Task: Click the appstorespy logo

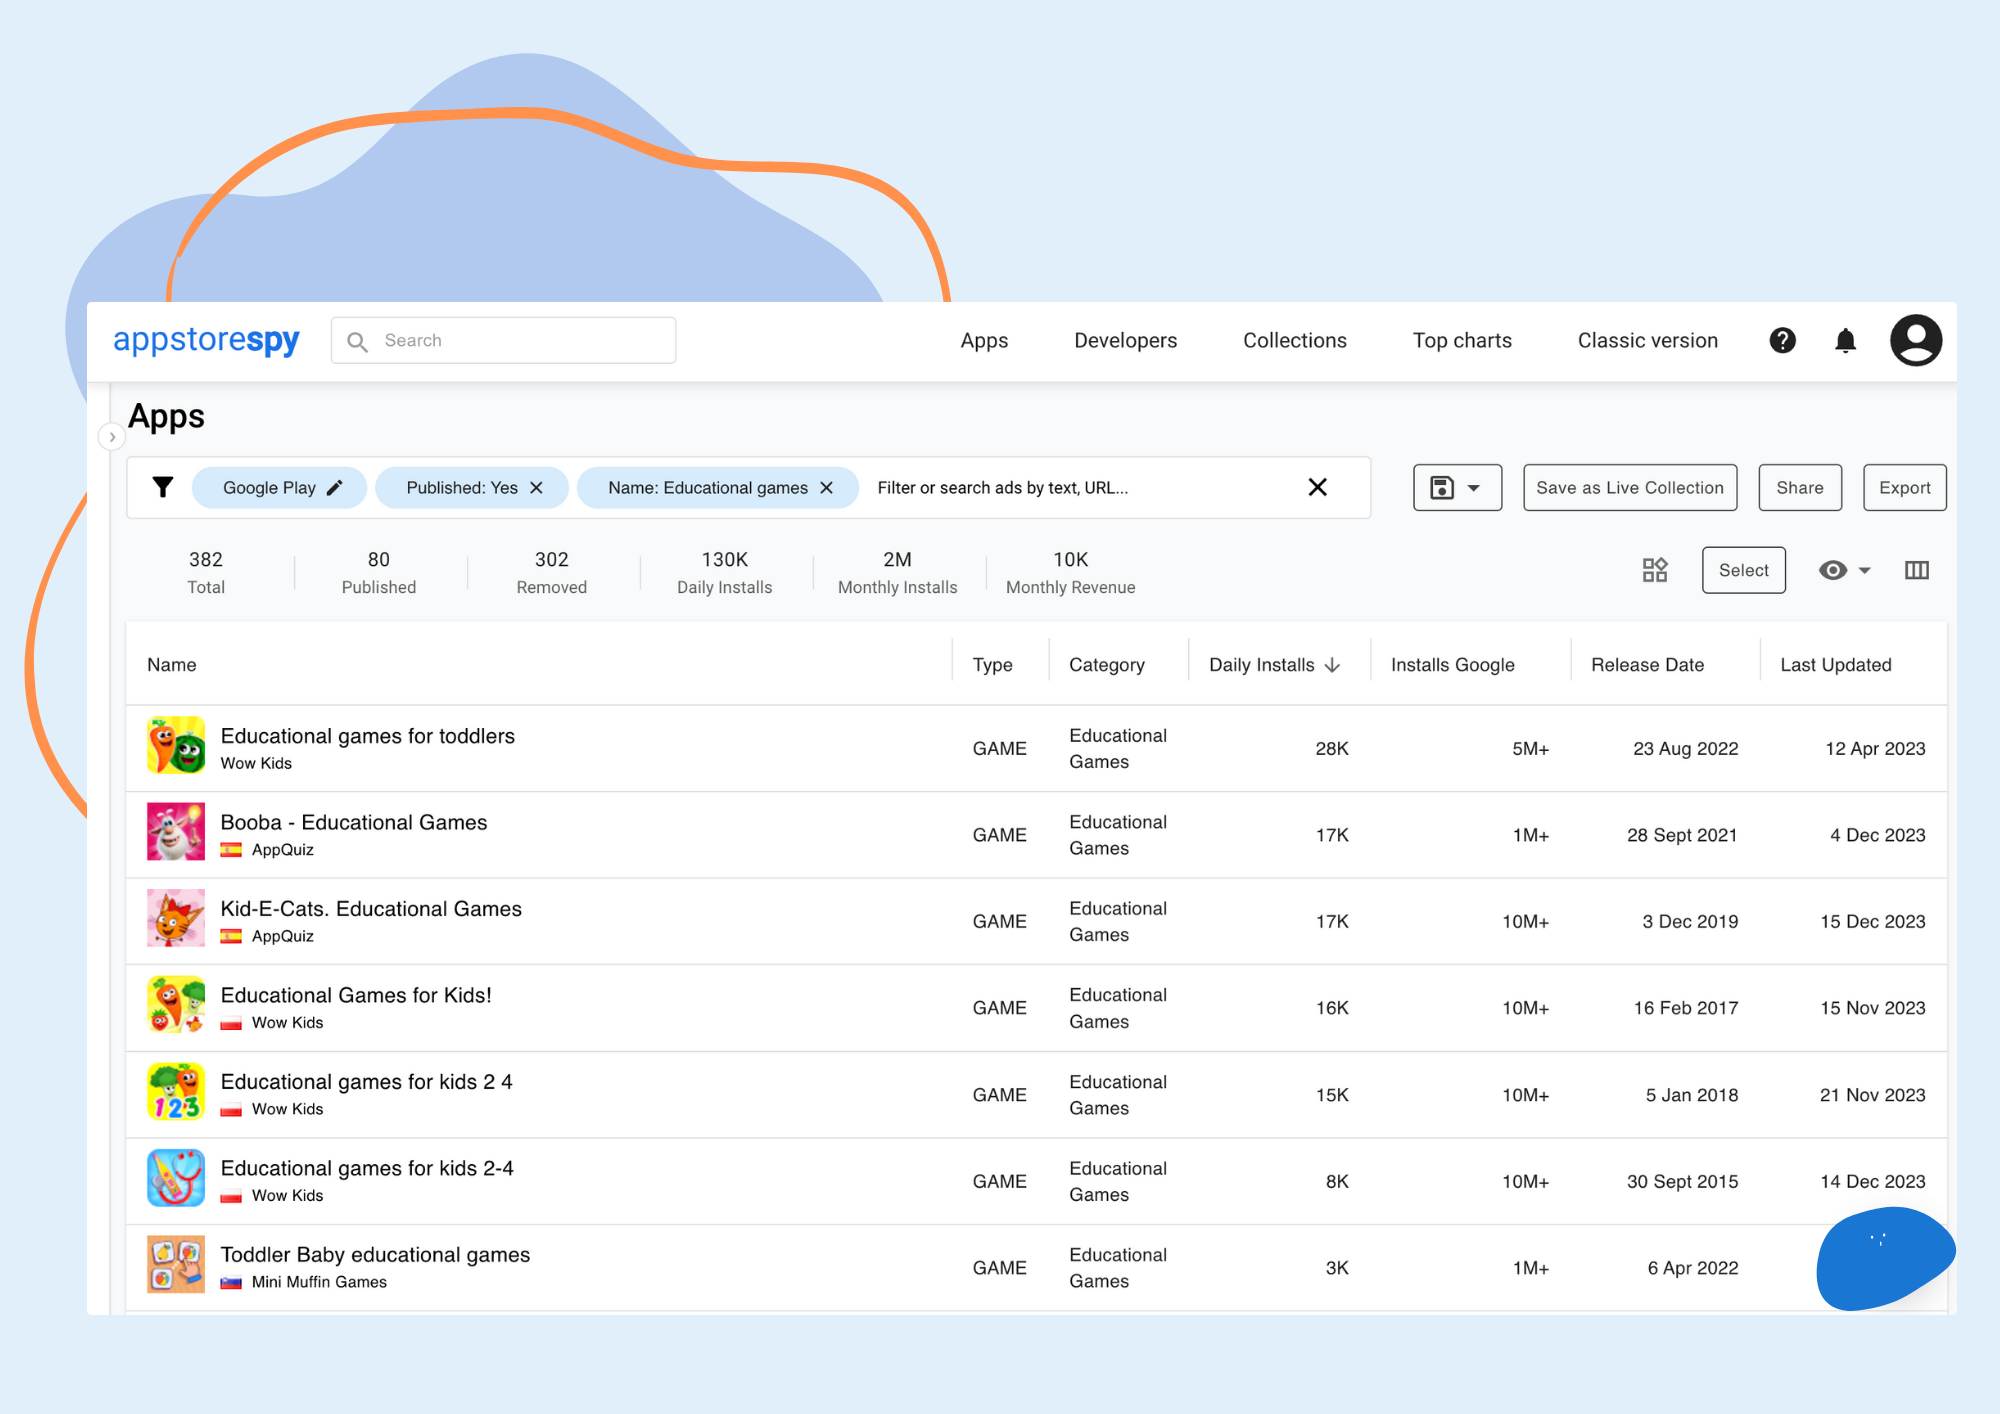Action: pyautogui.click(x=206, y=340)
